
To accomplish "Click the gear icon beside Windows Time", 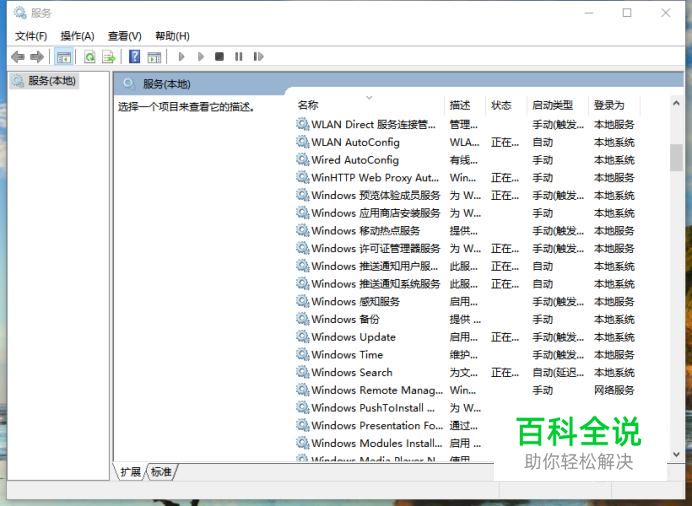I will pyautogui.click(x=302, y=355).
